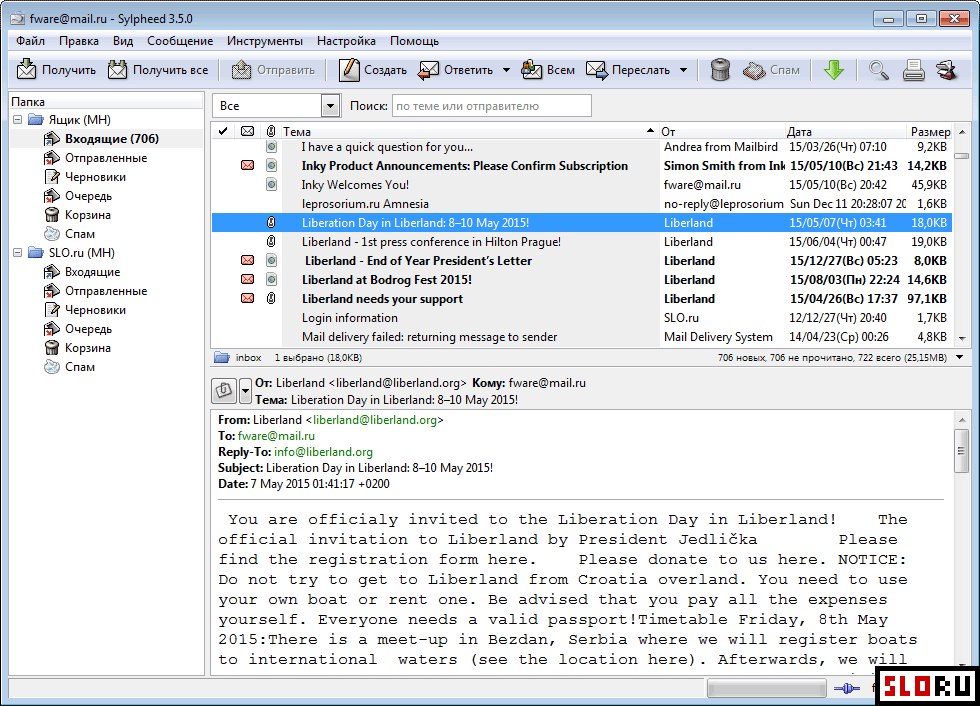Sort messages by Дата column header
980x706 pixels.
click(845, 131)
